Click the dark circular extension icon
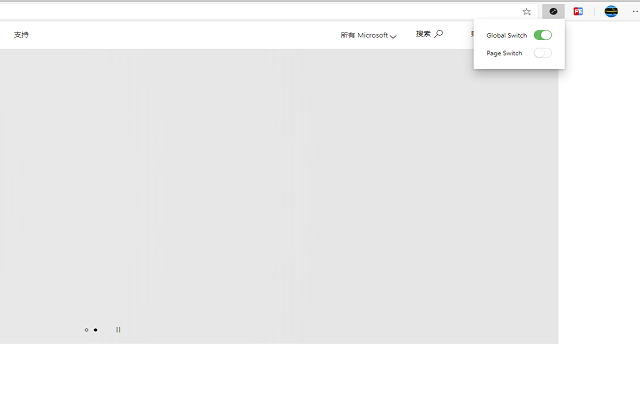The width and height of the screenshot is (640, 400). (x=553, y=11)
